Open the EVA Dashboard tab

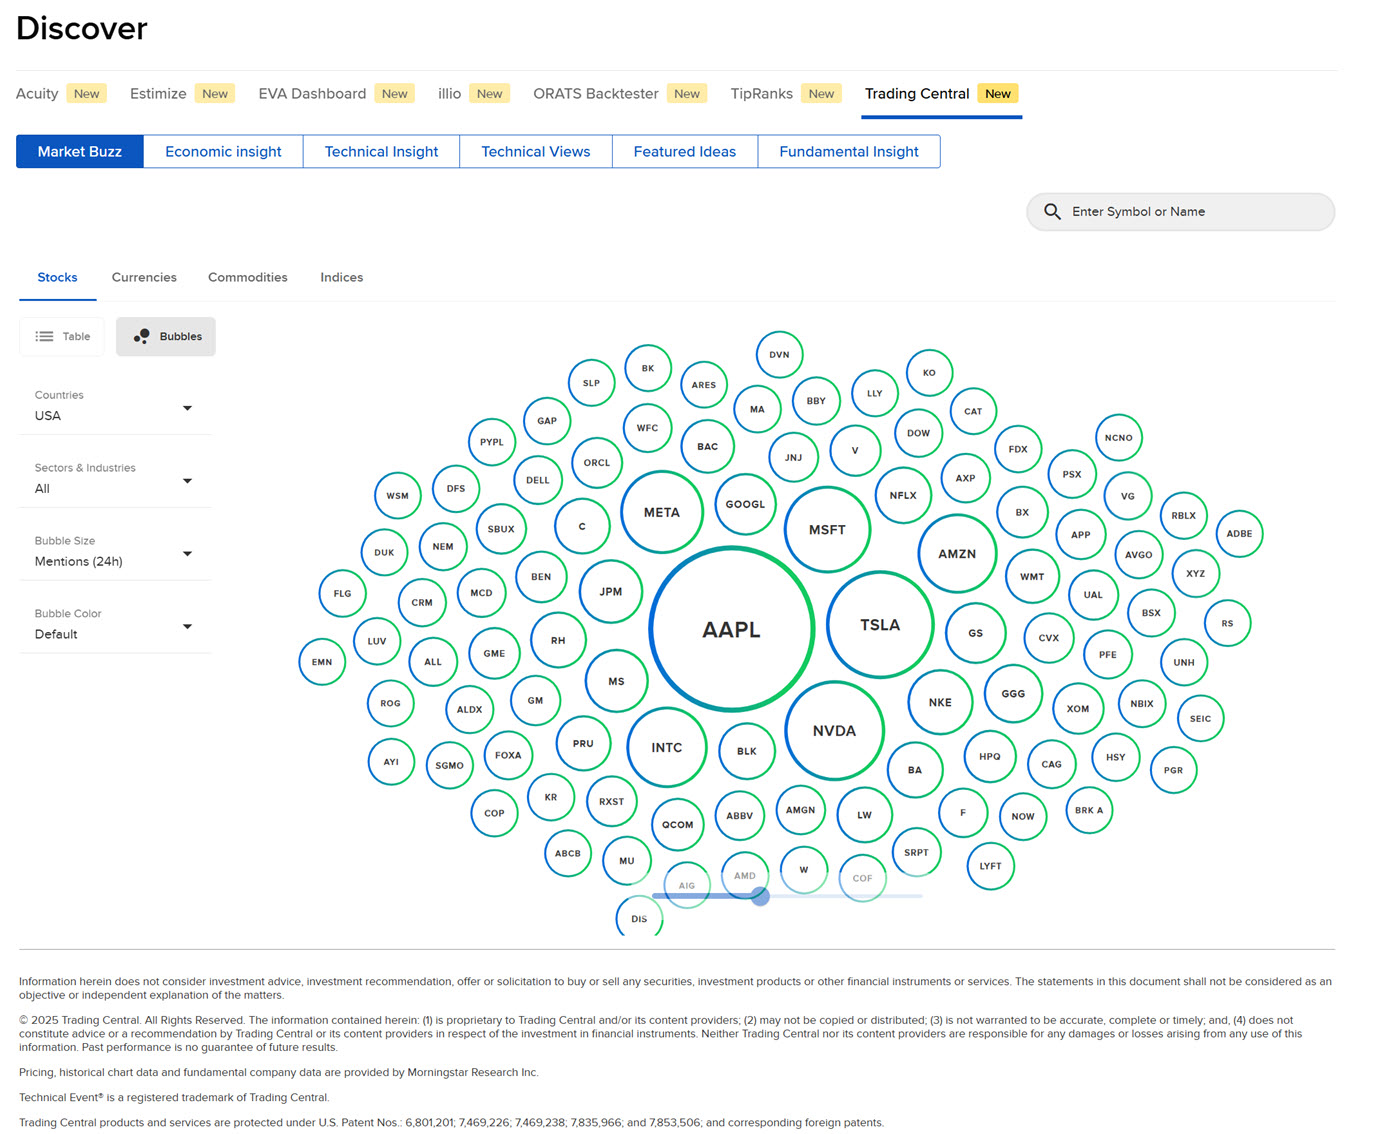[x=336, y=94]
